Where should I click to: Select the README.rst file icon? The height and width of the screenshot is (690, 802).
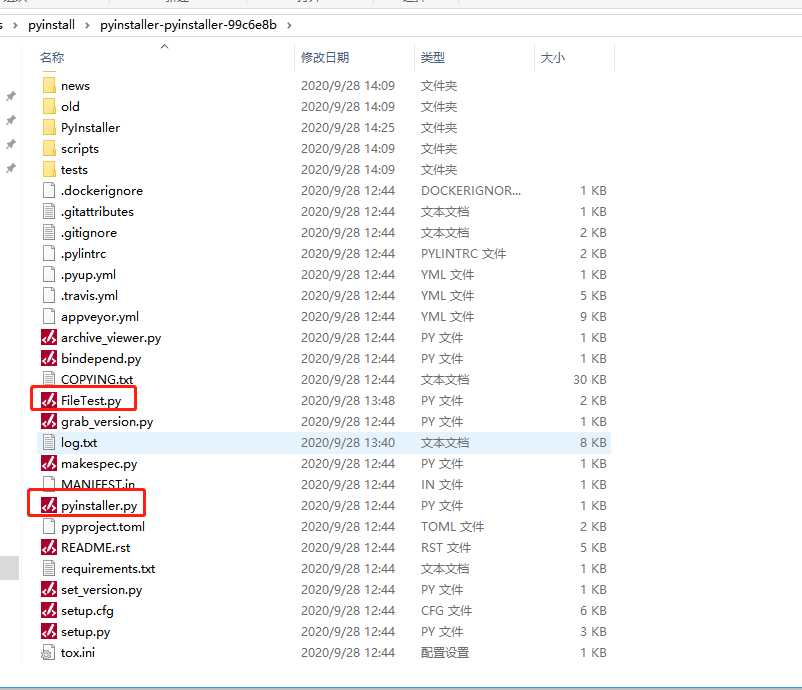pyautogui.click(x=49, y=548)
